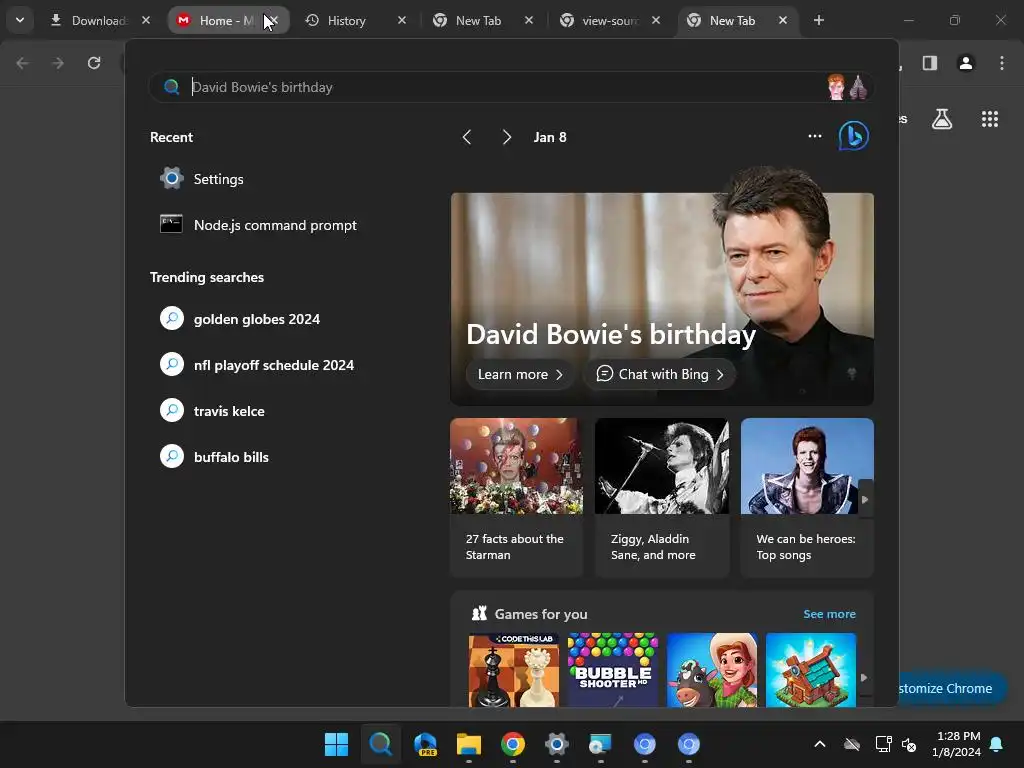Open Ziggy, Aladdin Sane, and more card
Image resolution: width=1024 pixels, height=768 pixels.
click(662, 498)
